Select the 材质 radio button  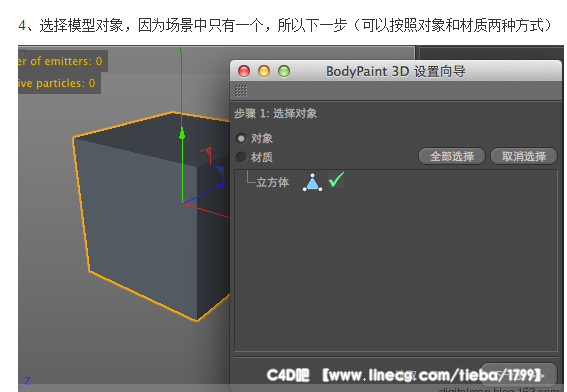tap(241, 157)
